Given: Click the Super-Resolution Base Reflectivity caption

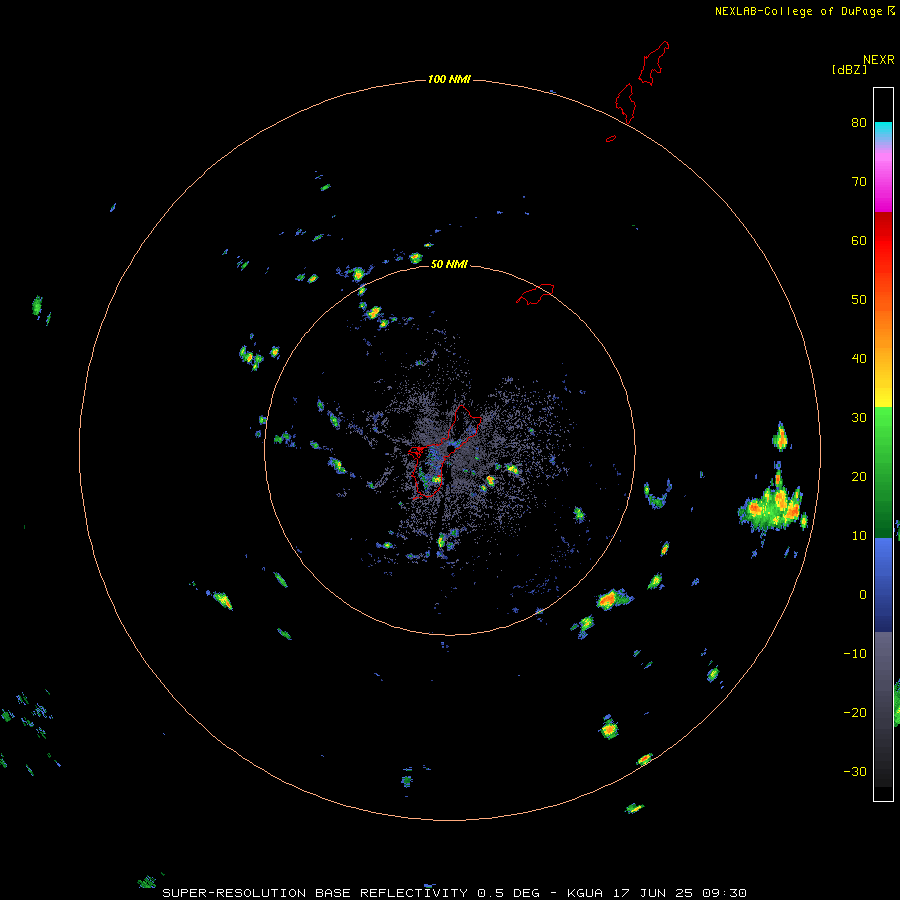Looking at the screenshot, I should 454,893.
